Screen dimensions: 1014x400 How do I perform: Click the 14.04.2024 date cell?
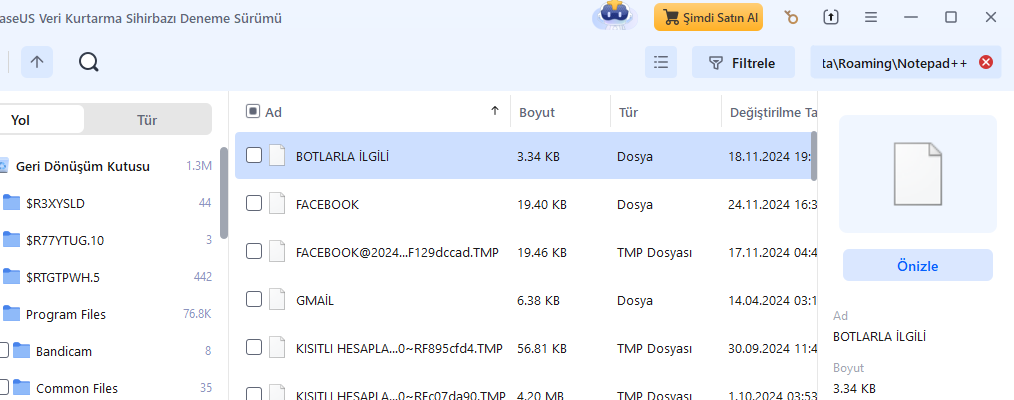[x=772, y=300]
